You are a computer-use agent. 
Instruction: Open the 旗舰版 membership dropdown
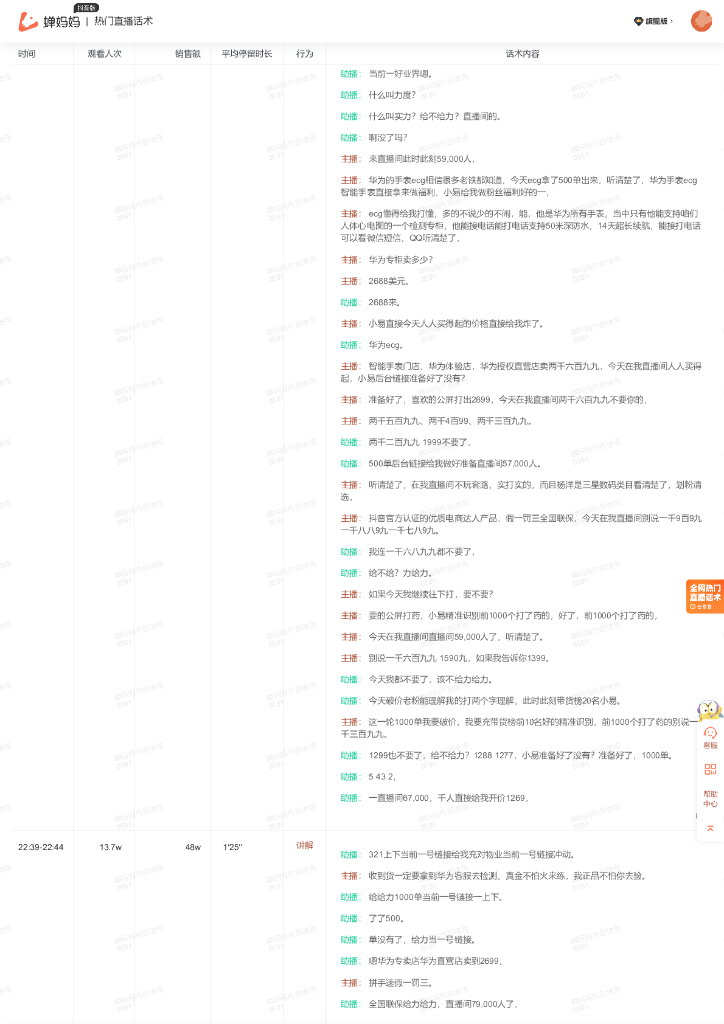click(653, 22)
